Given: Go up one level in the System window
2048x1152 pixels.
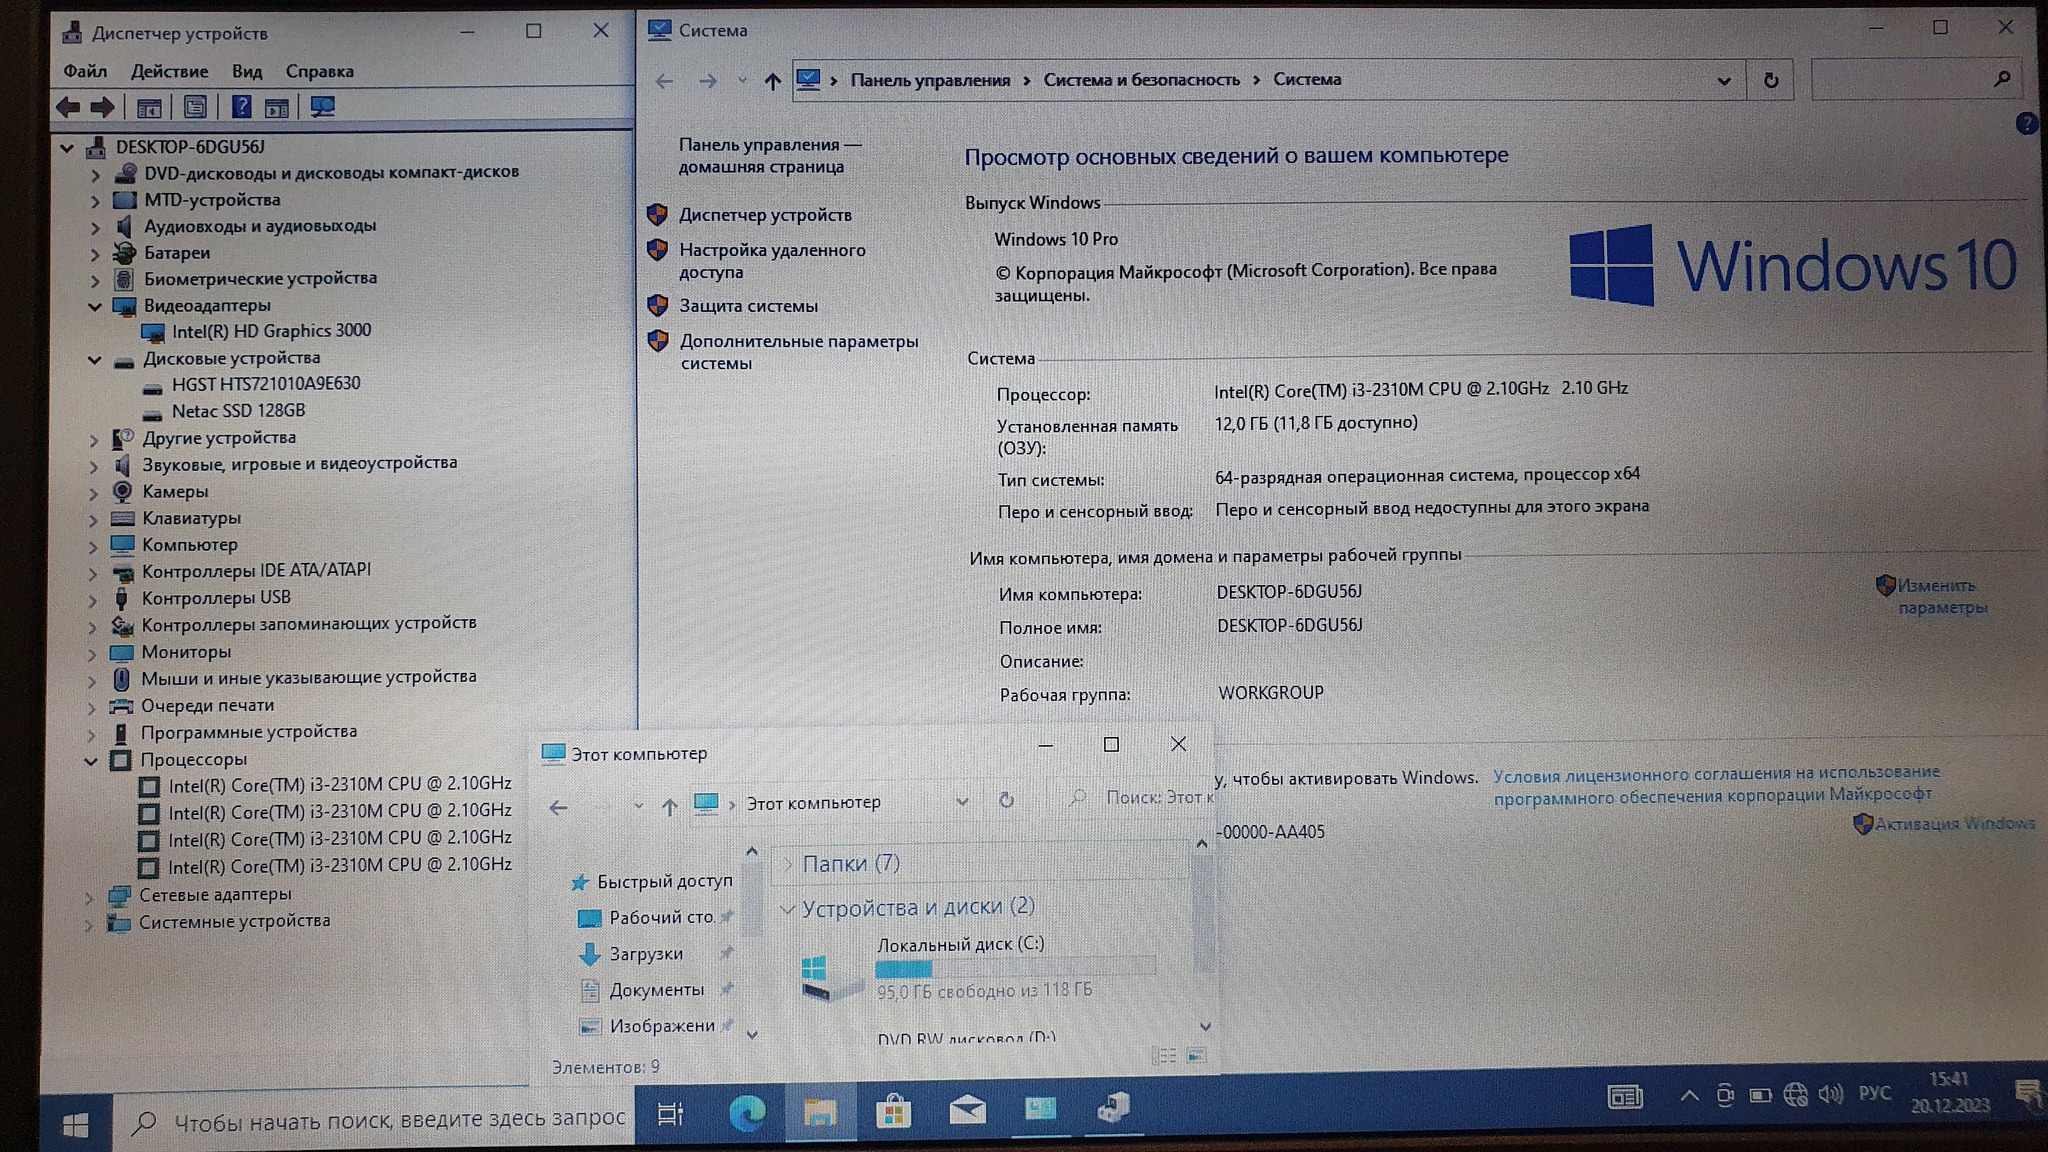Looking at the screenshot, I should tap(772, 81).
